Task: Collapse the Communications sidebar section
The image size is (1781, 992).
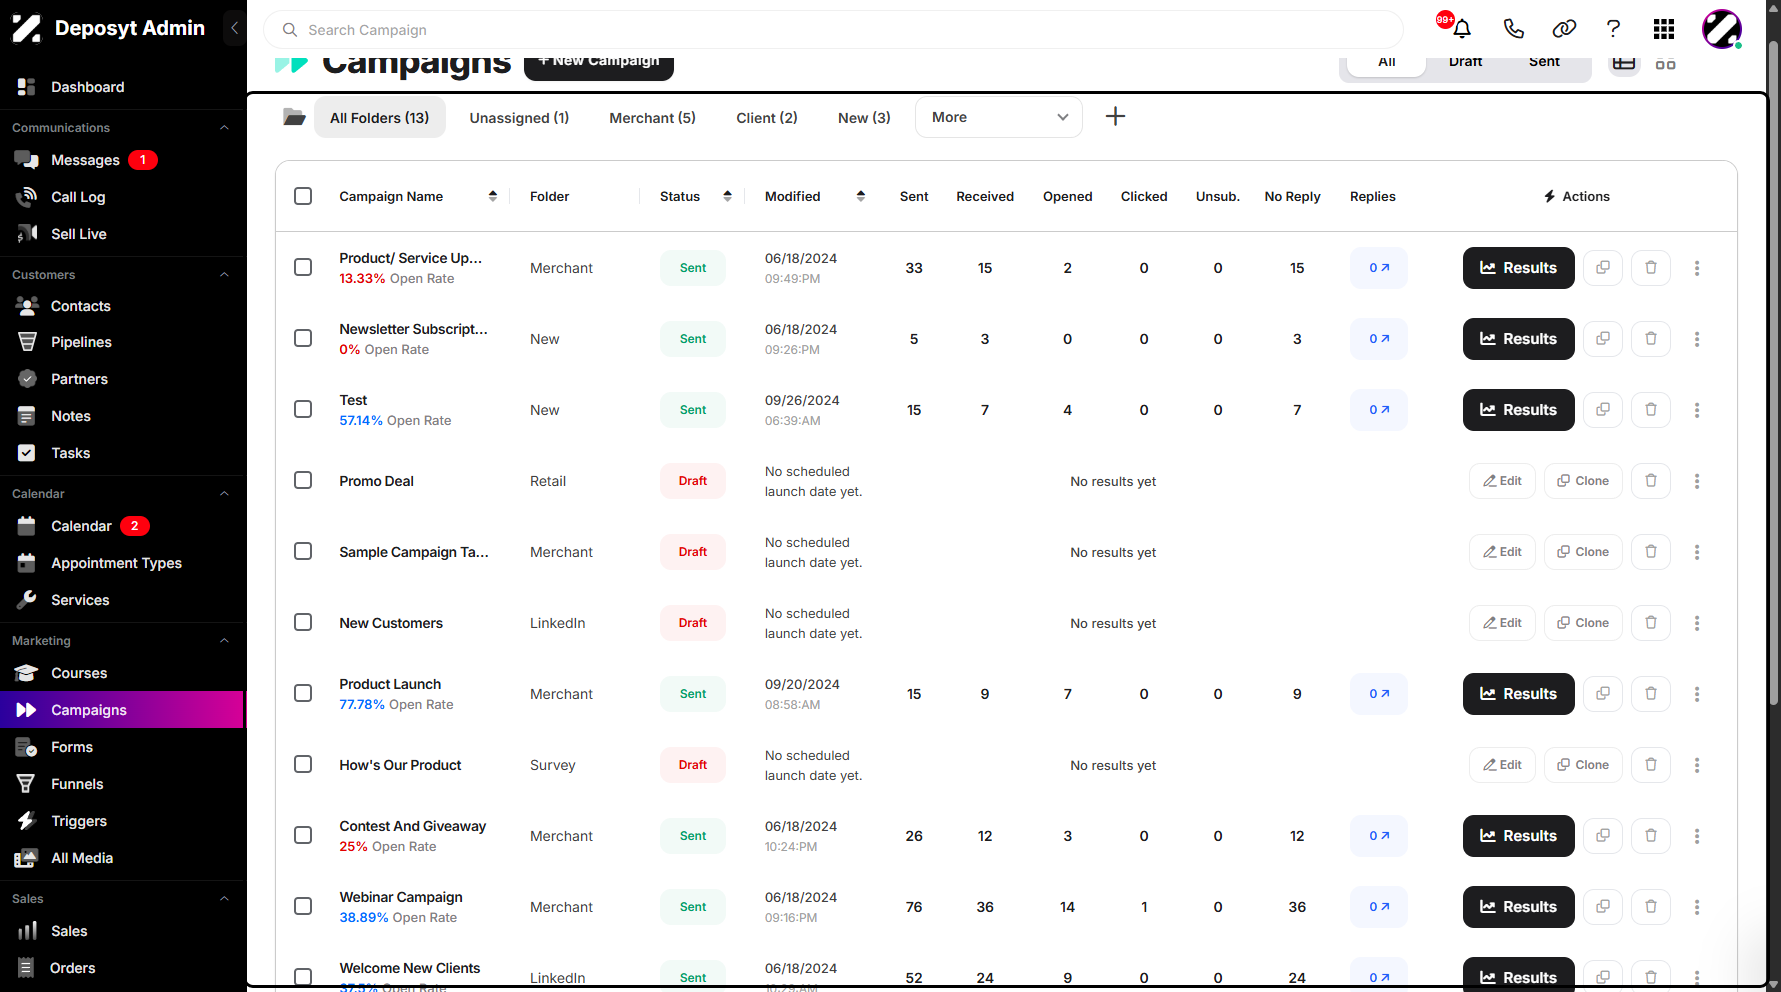Action: coord(224,128)
